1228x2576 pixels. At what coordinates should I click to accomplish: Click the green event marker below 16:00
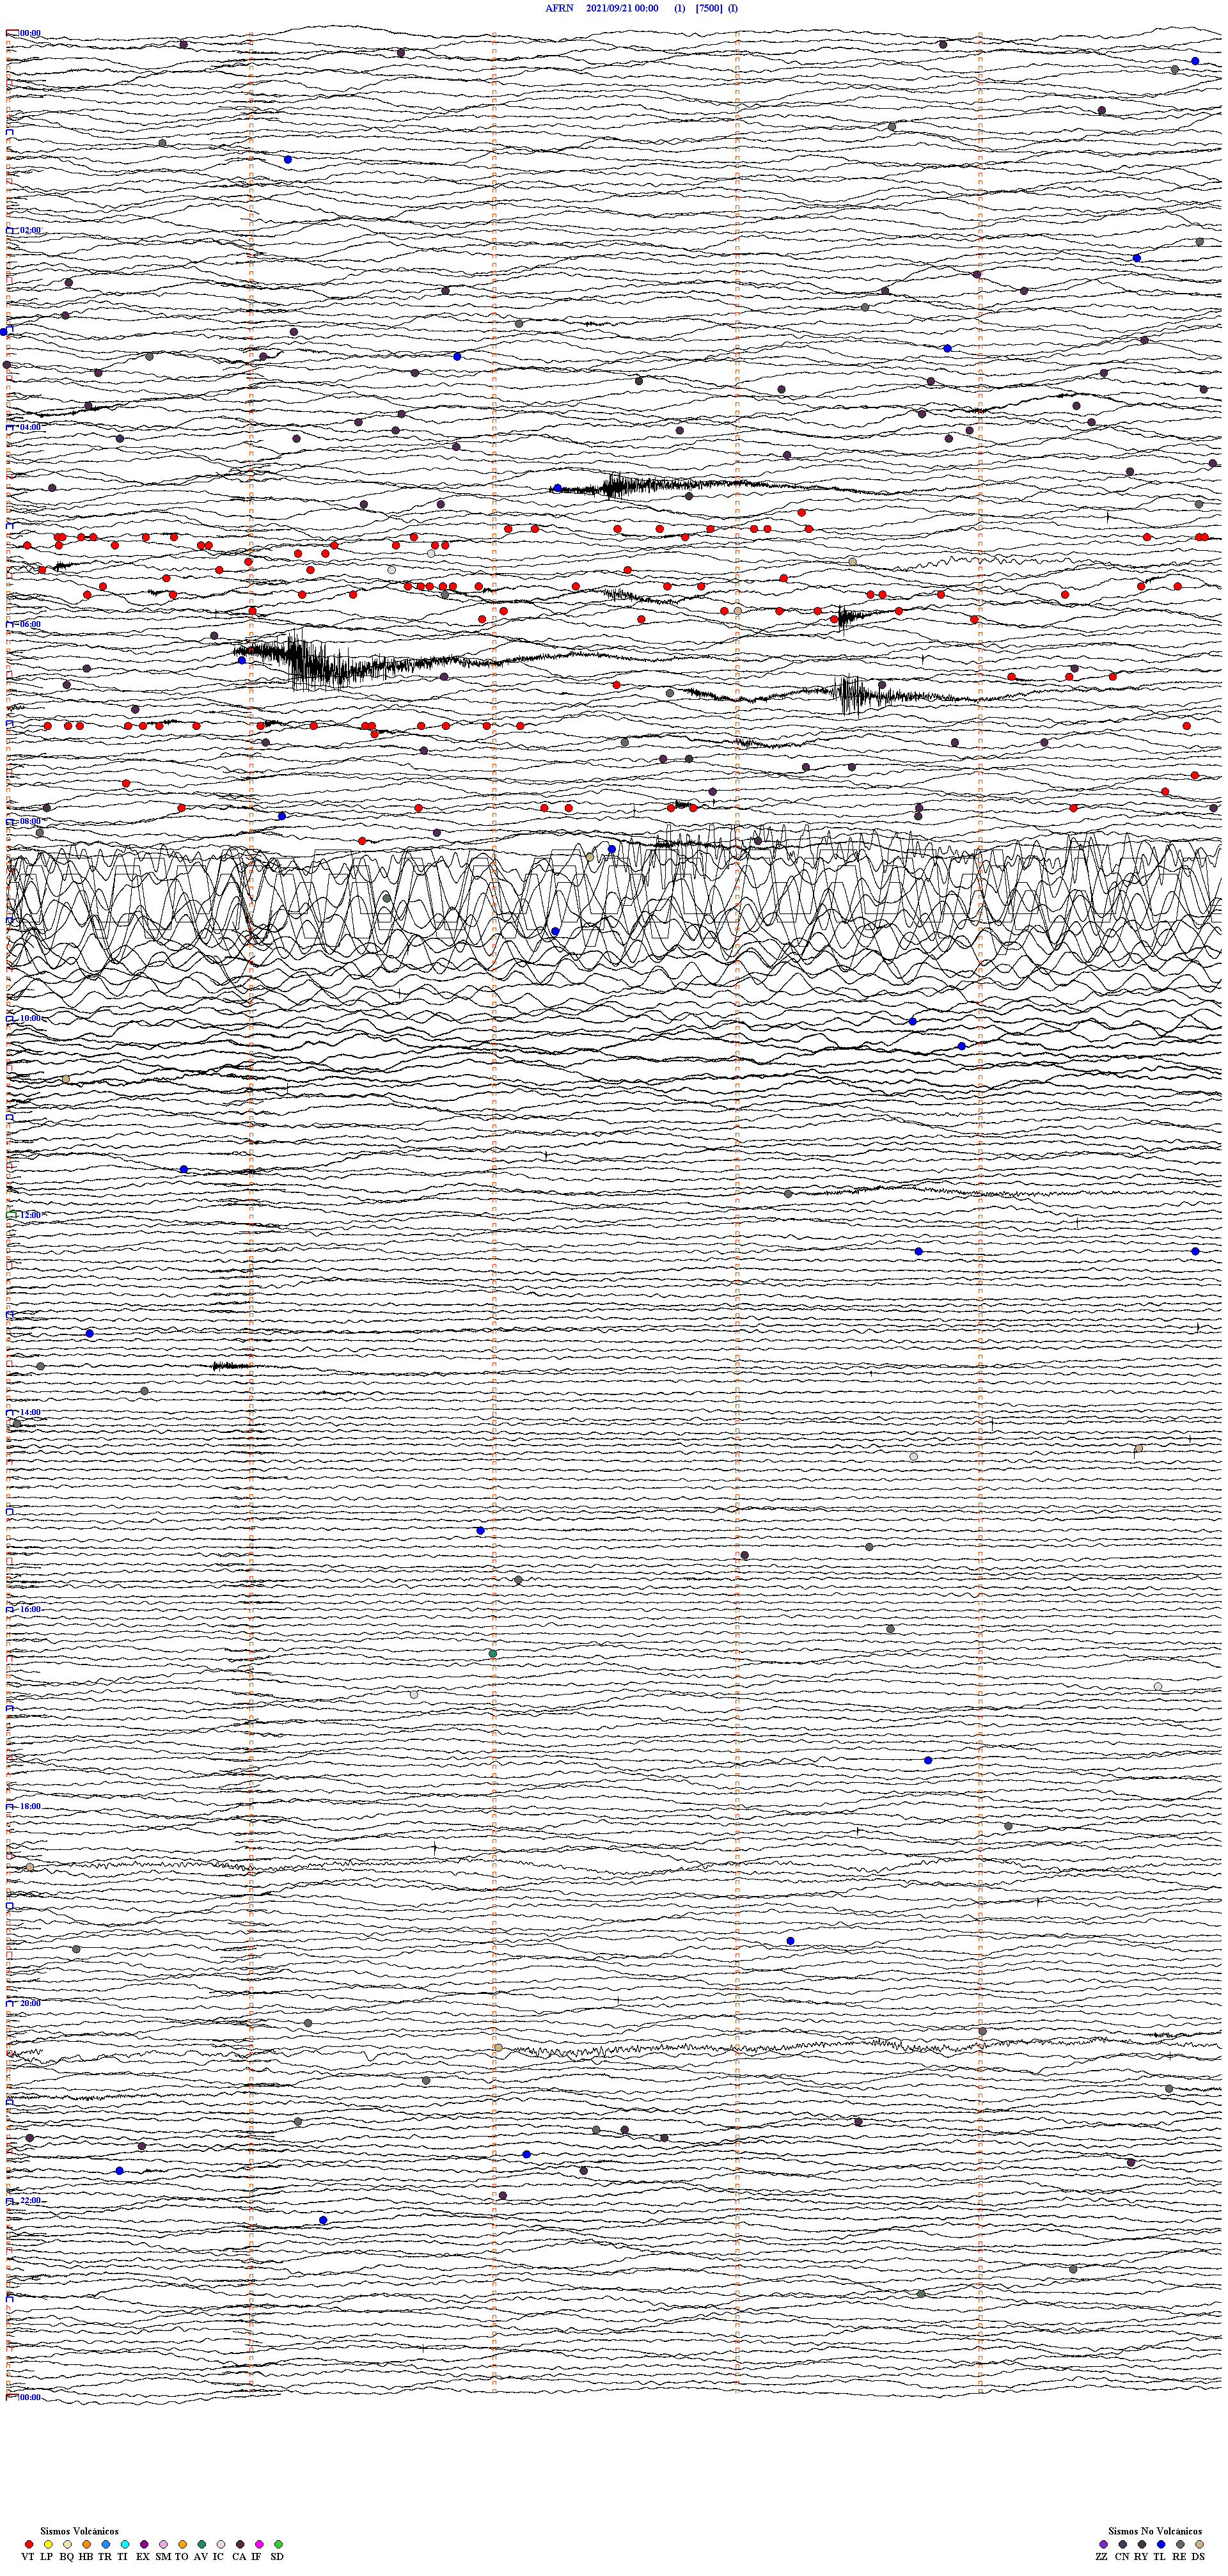click(x=492, y=1654)
